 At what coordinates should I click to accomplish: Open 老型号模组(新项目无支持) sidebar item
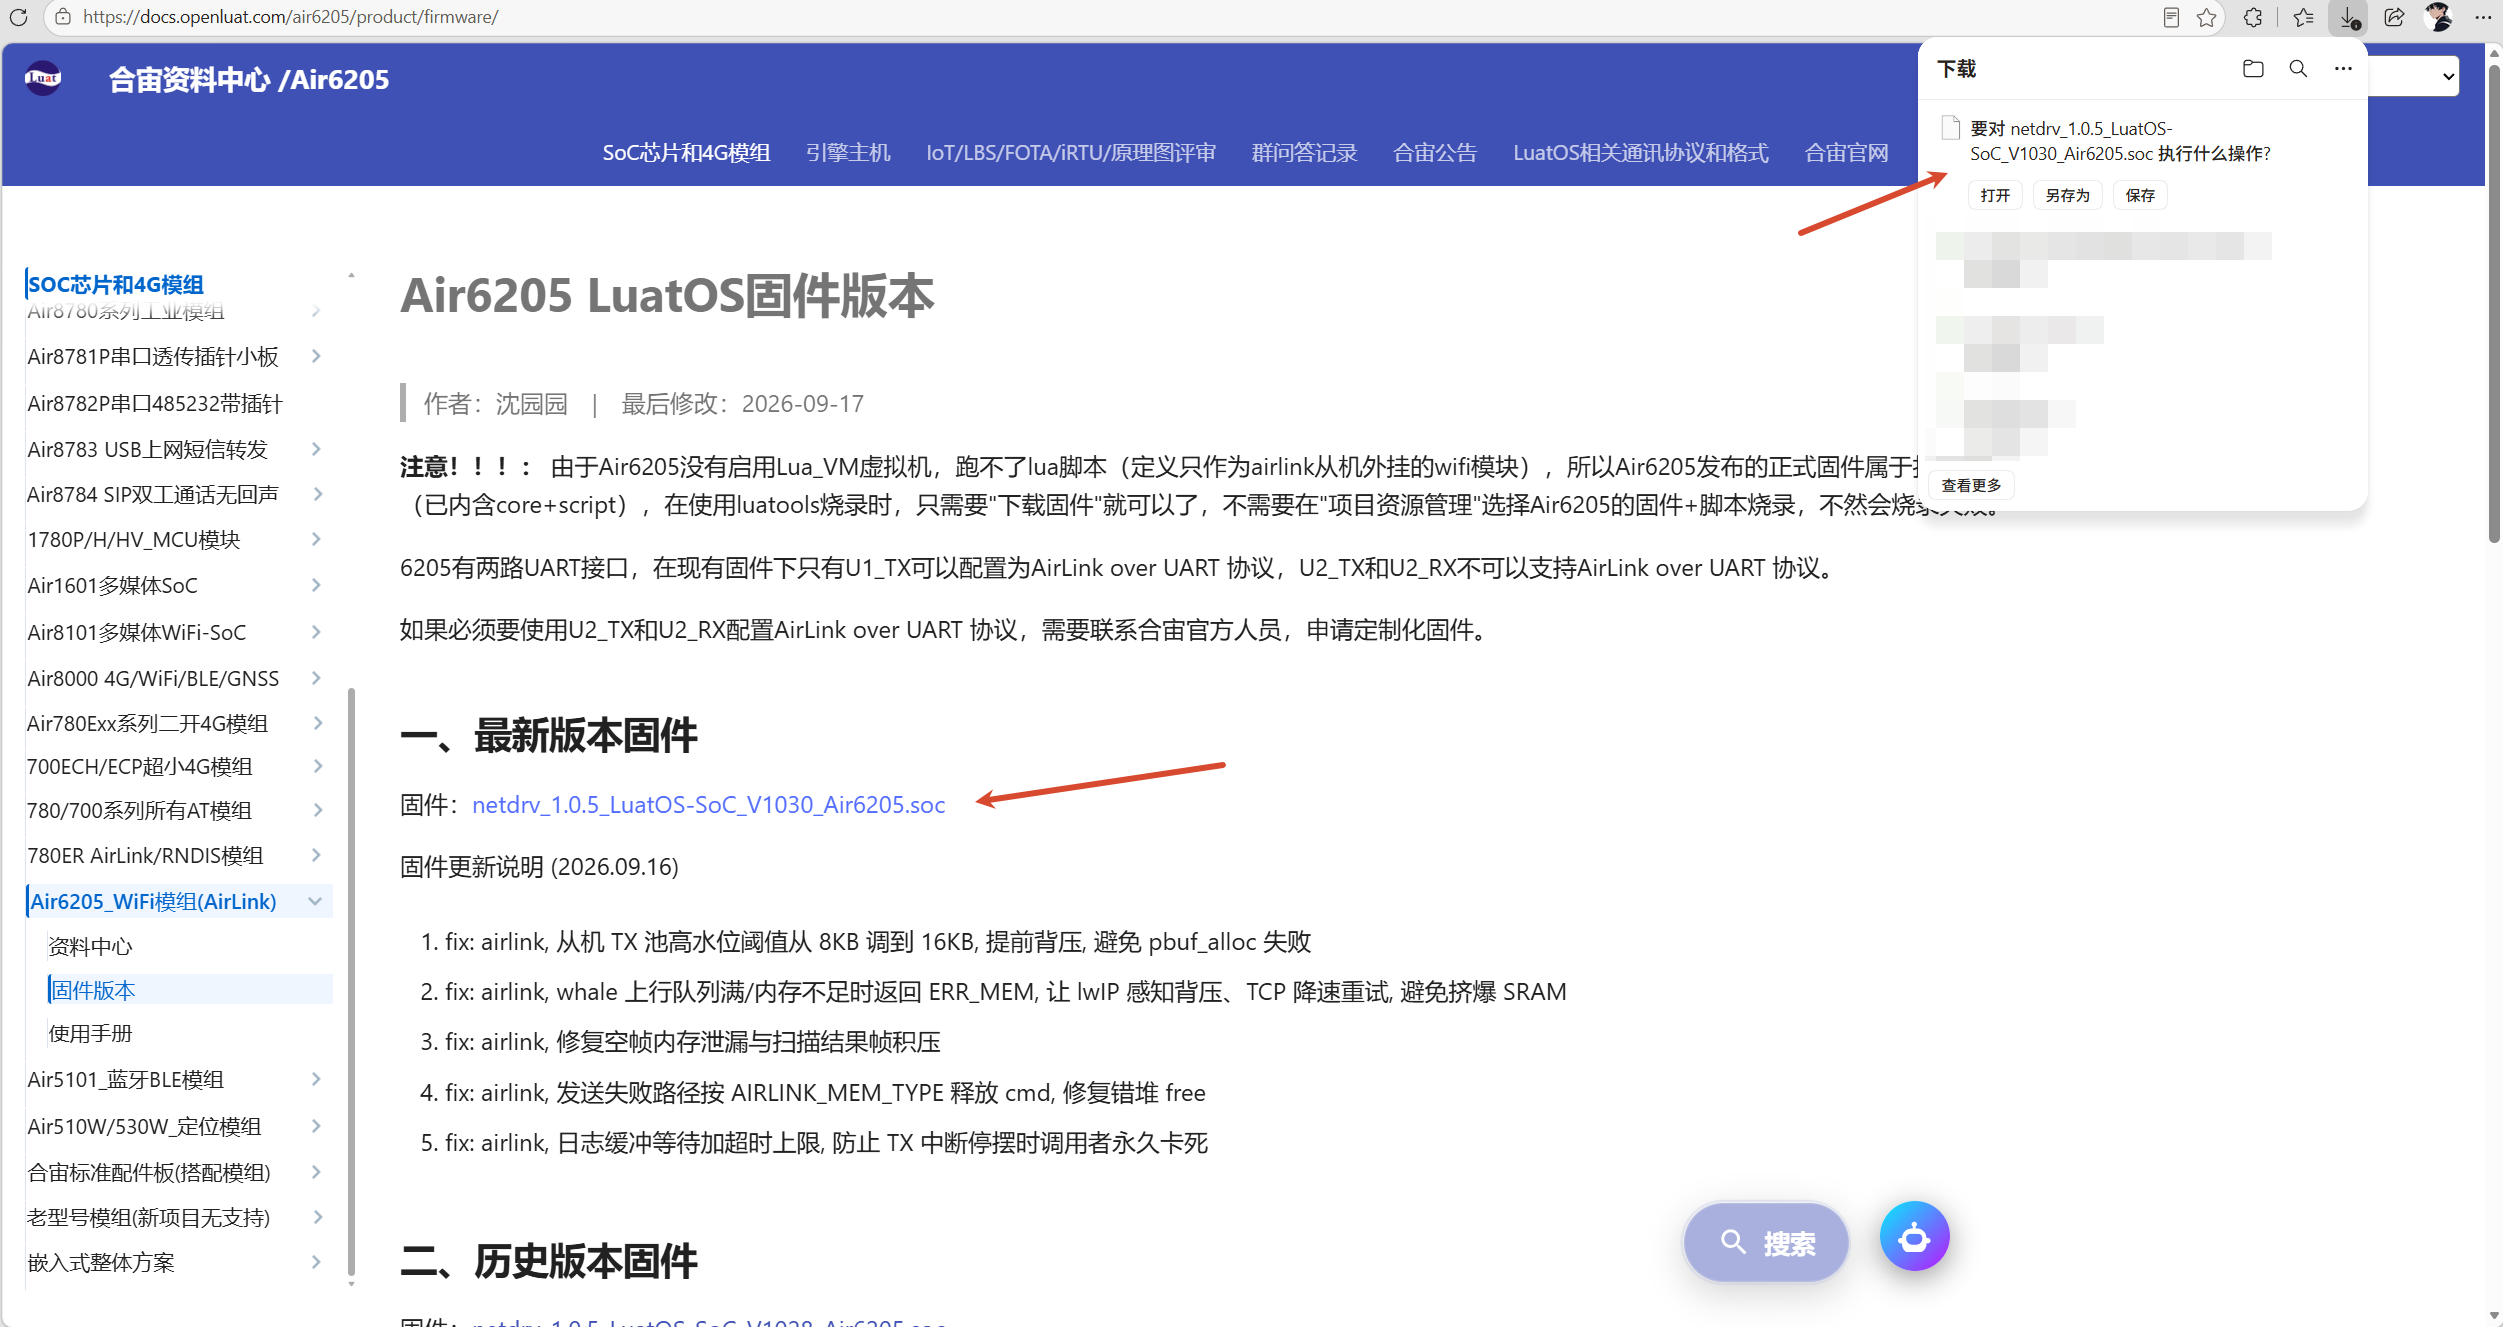point(149,1217)
